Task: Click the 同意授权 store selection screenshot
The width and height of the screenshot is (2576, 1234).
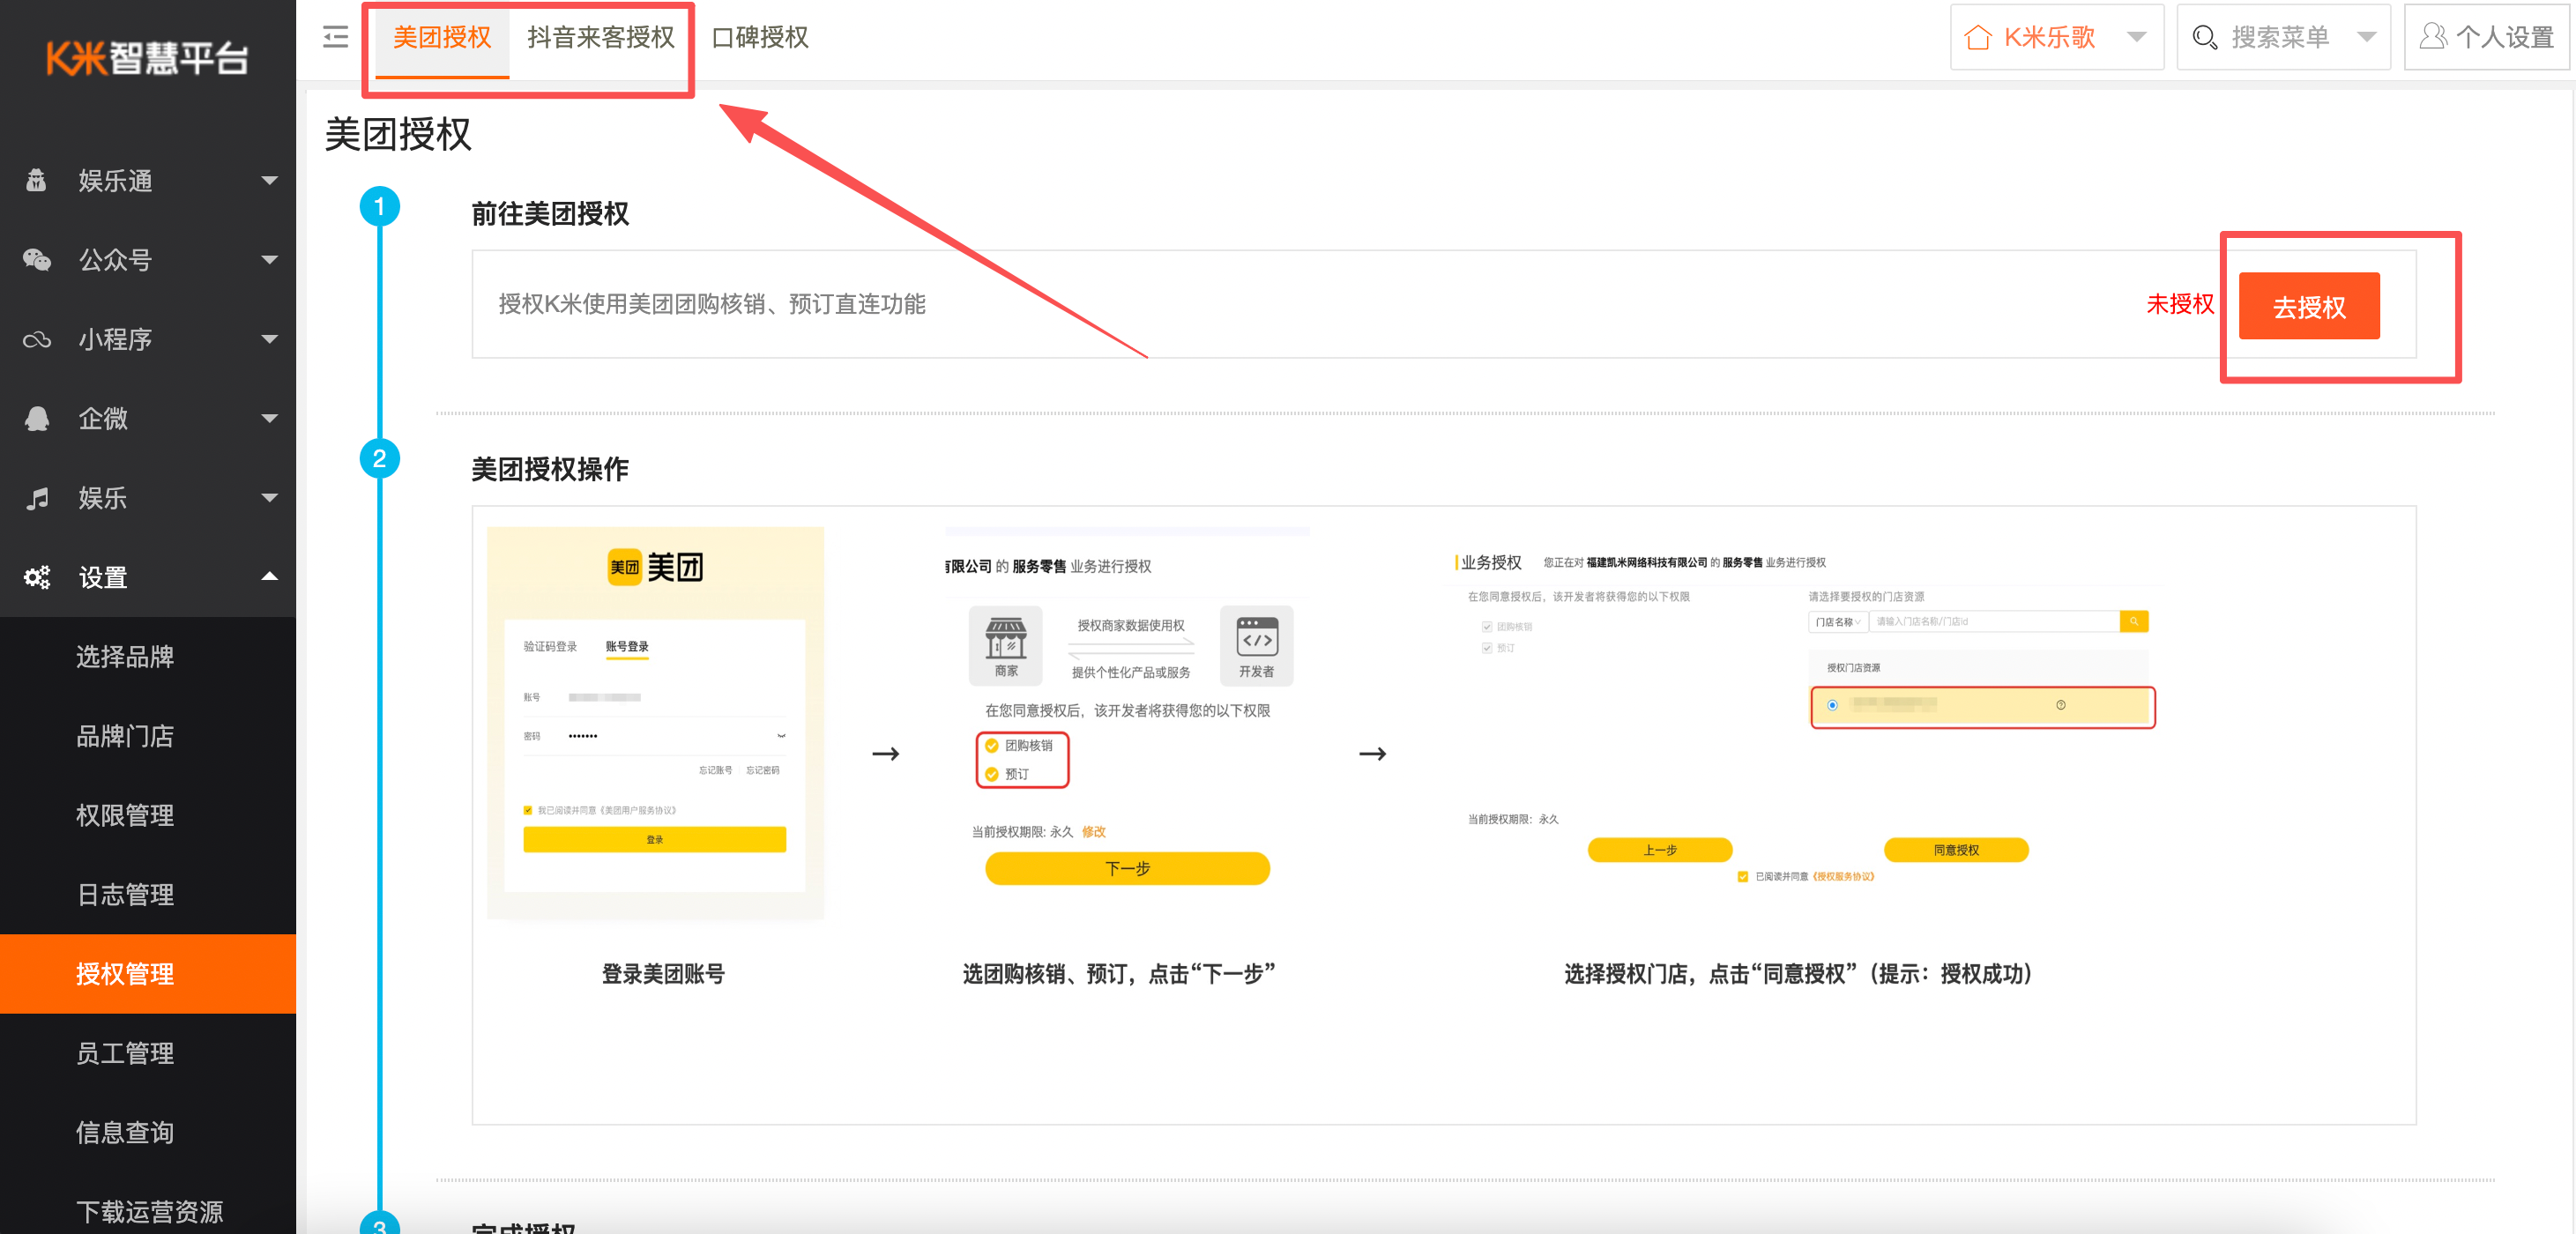Action: (1803, 718)
